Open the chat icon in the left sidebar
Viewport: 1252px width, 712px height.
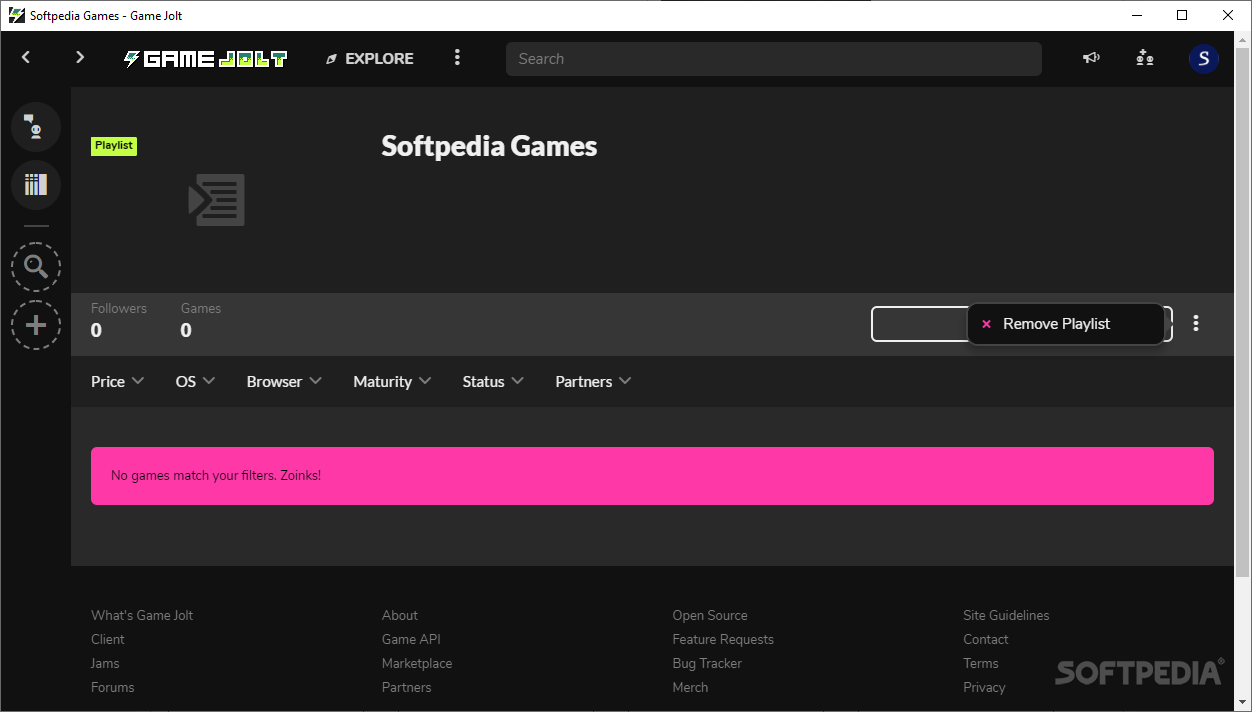(36, 127)
